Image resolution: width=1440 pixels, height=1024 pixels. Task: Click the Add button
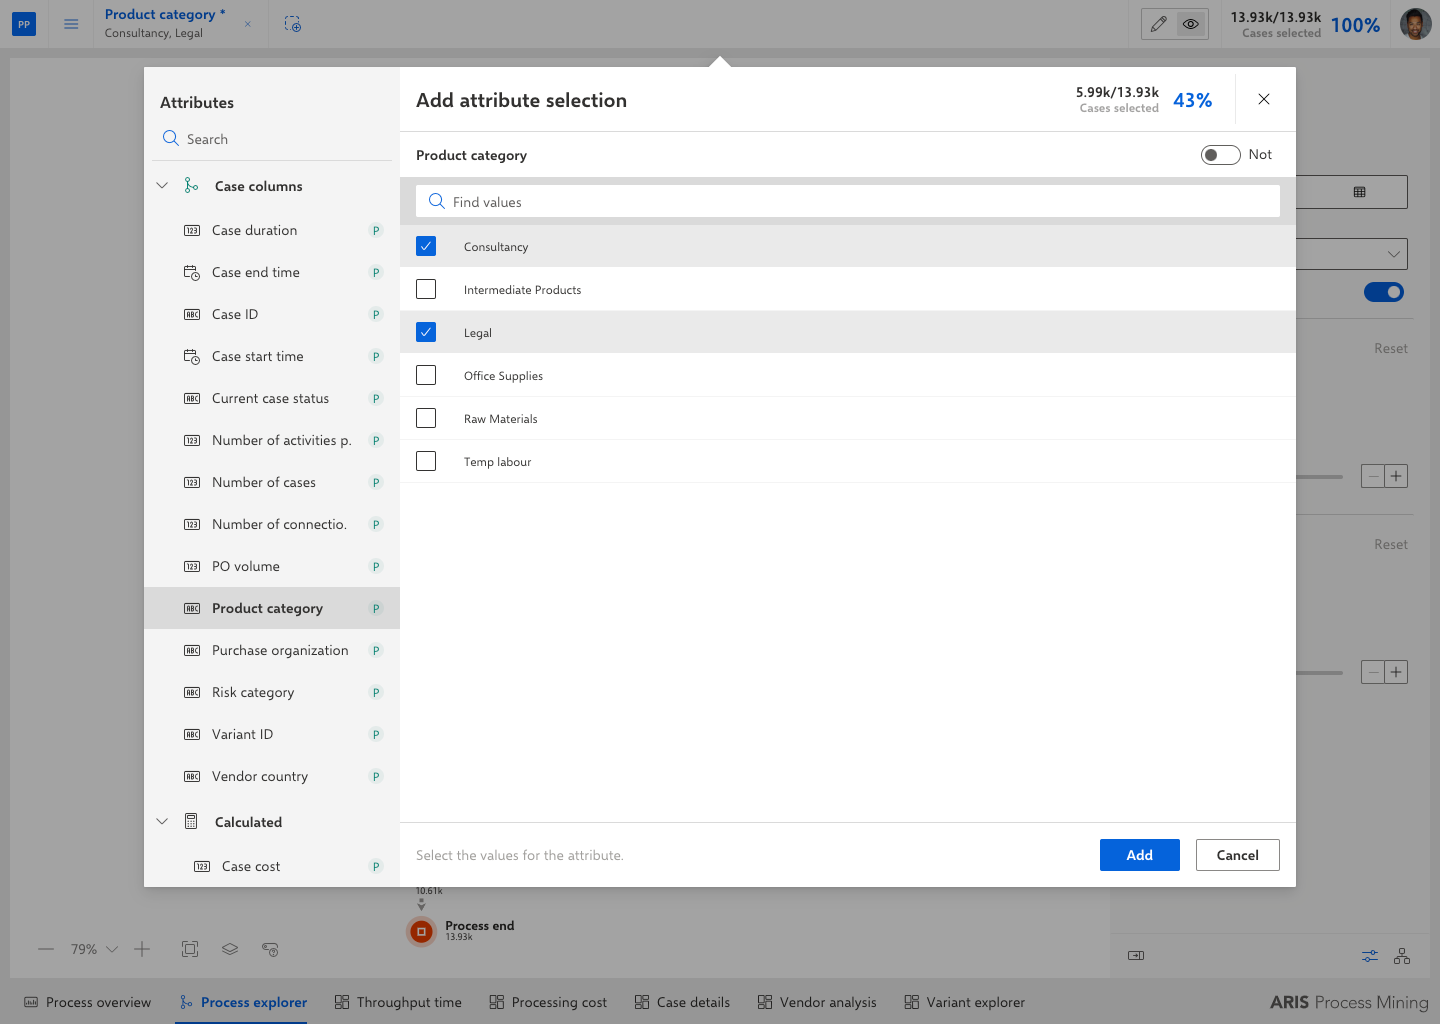click(x=1140, y=855)
